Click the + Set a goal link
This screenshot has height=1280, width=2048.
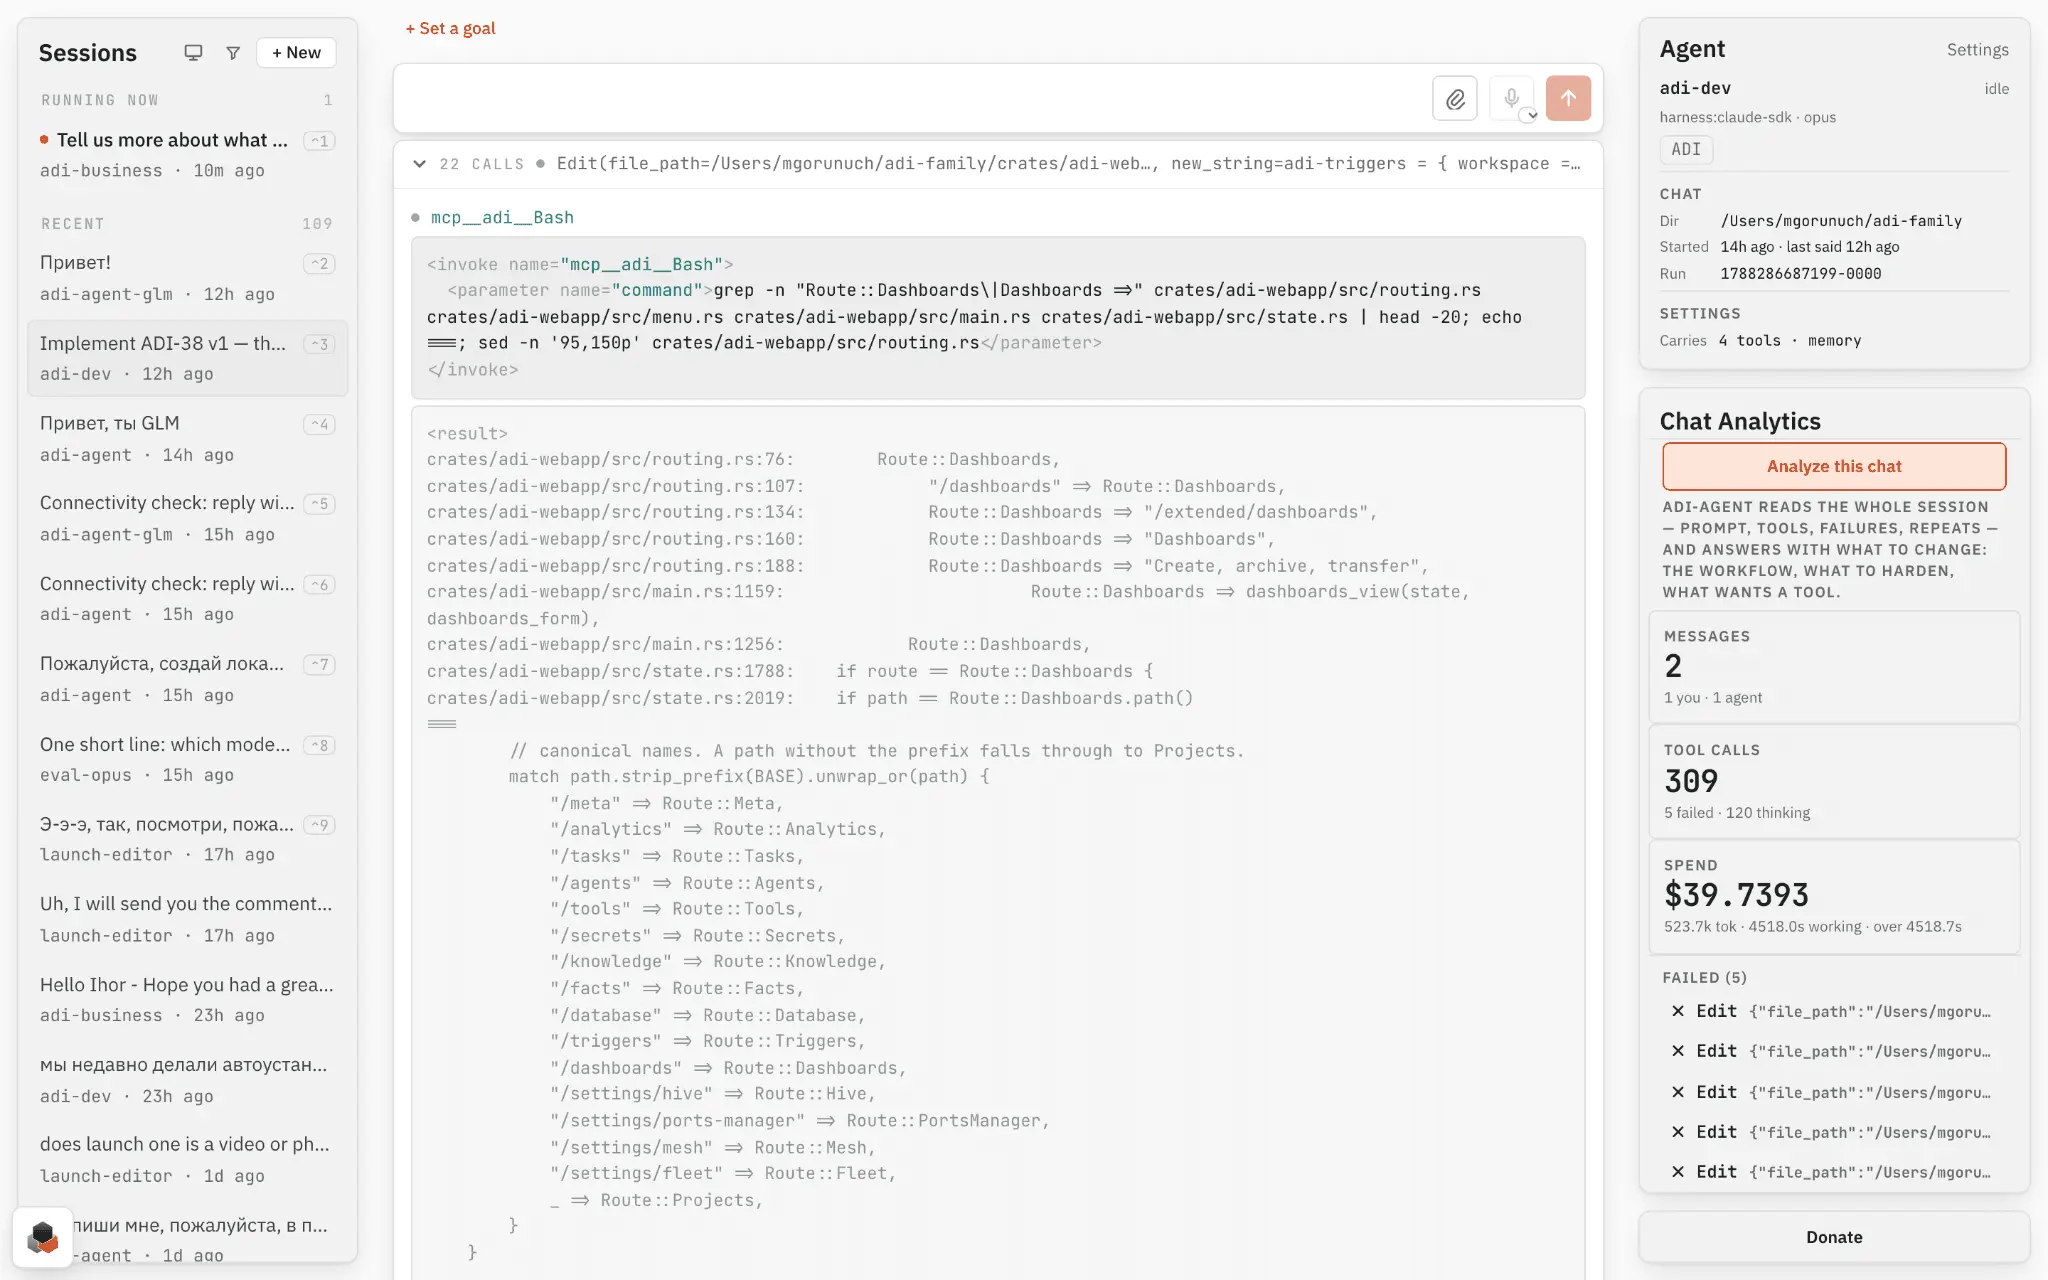[450, 28]
